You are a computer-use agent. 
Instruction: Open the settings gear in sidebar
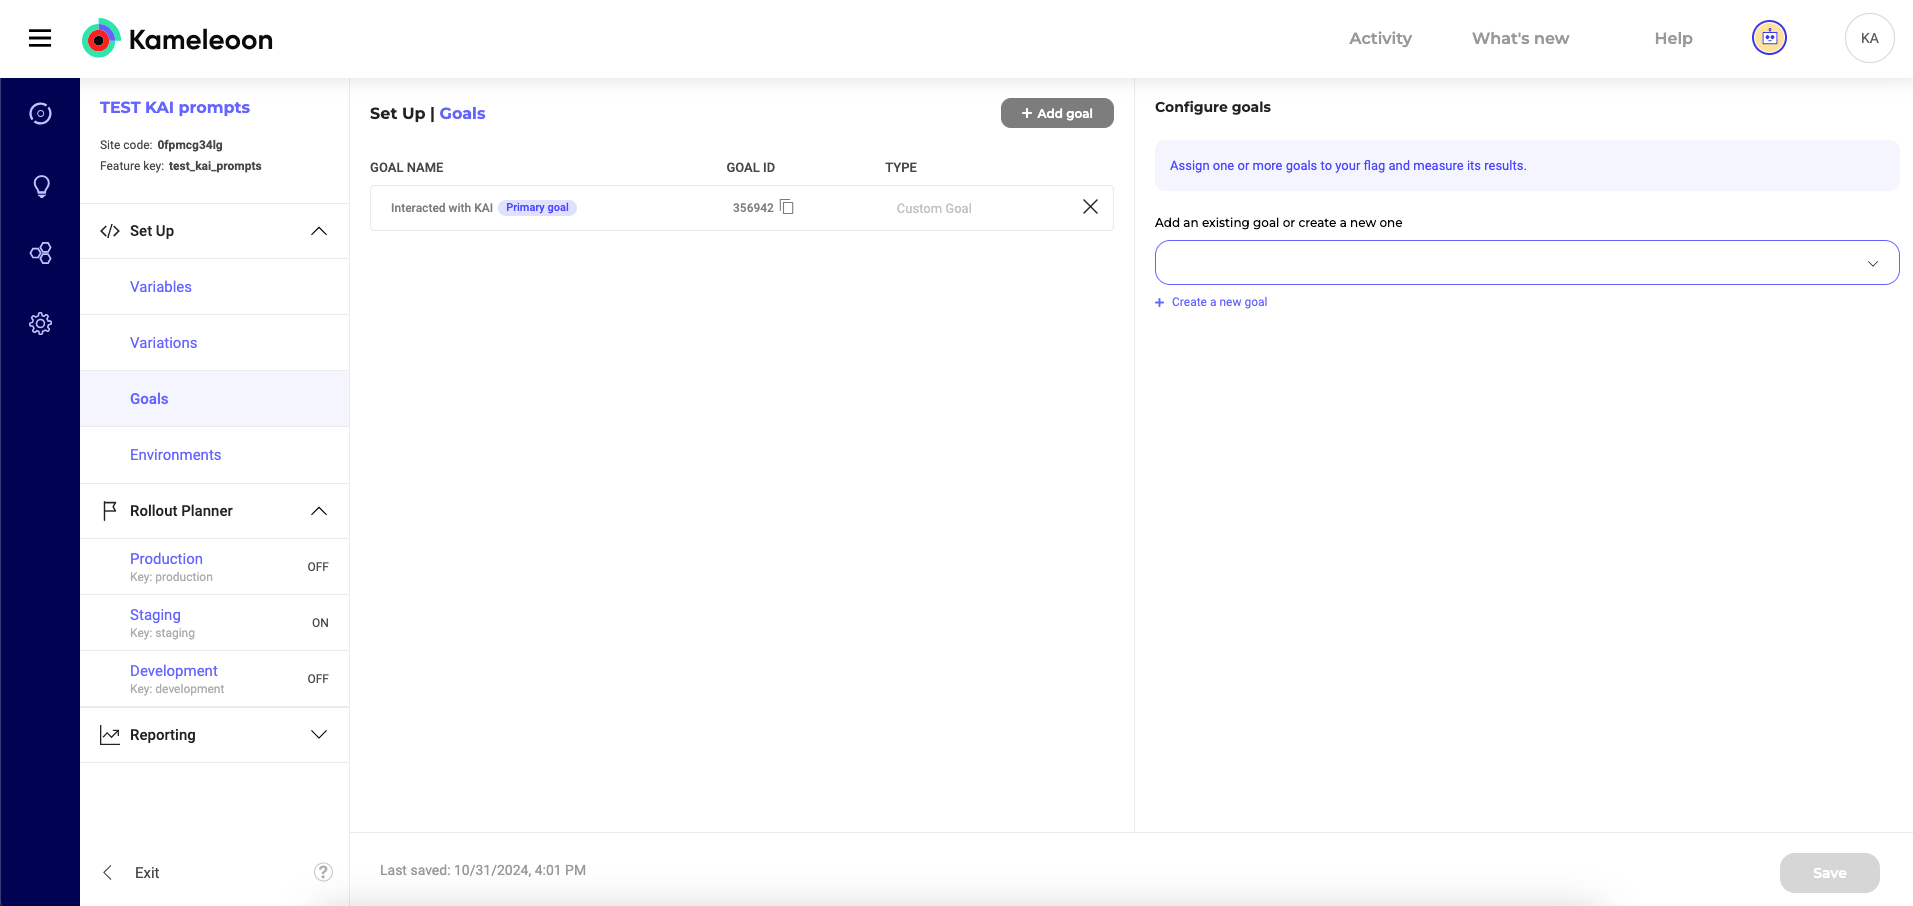click(x=40, y=324)
